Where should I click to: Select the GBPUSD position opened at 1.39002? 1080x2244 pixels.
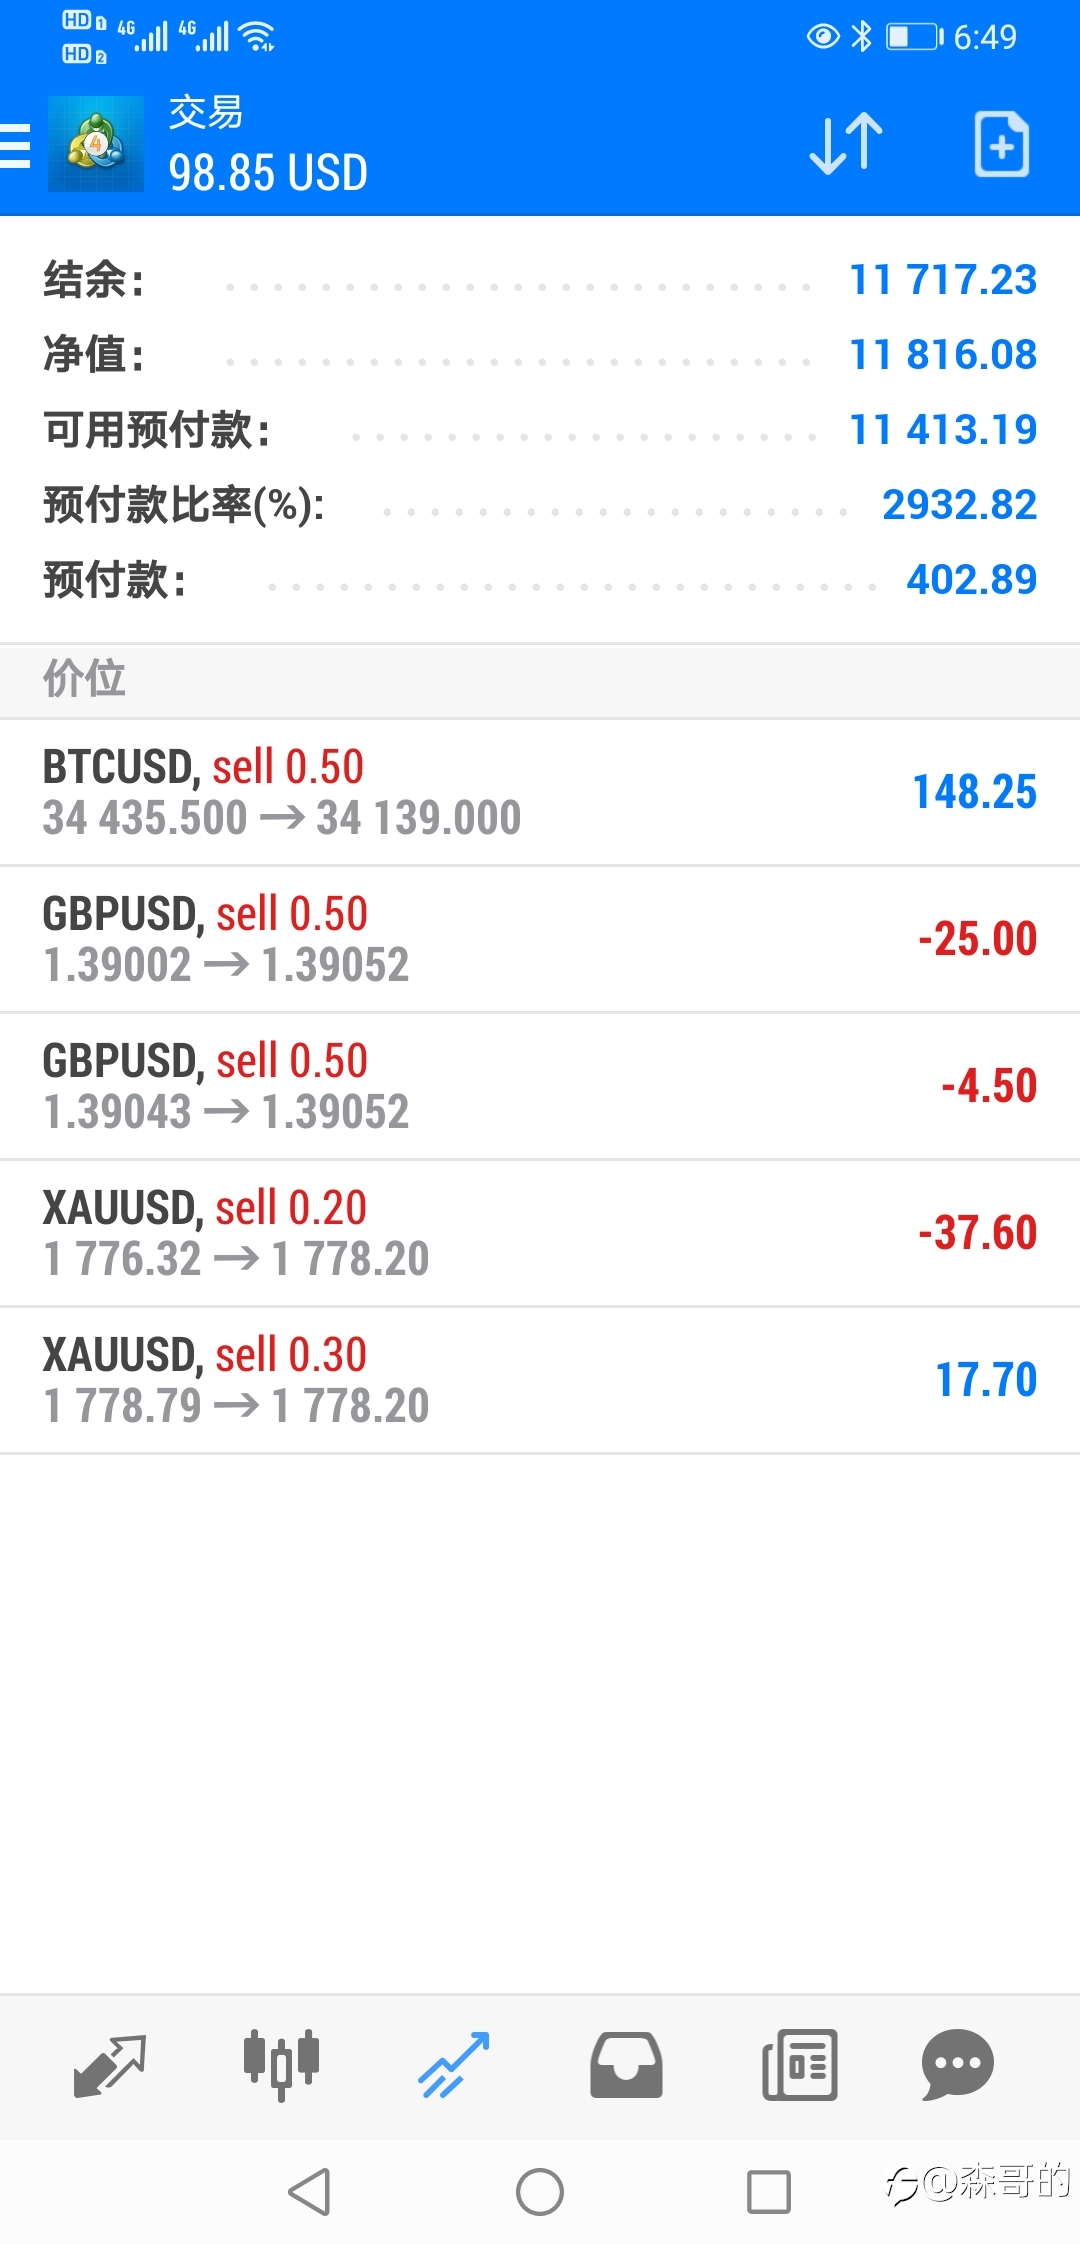point(540,940)
